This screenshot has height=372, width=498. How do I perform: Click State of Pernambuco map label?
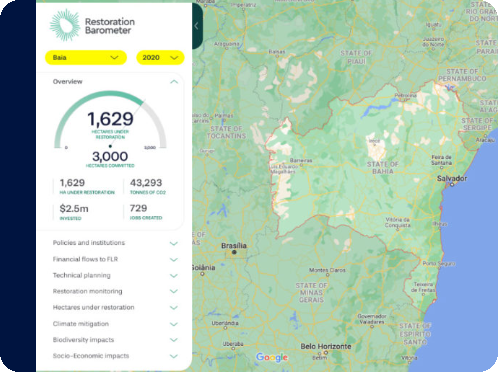coord(462,75)
